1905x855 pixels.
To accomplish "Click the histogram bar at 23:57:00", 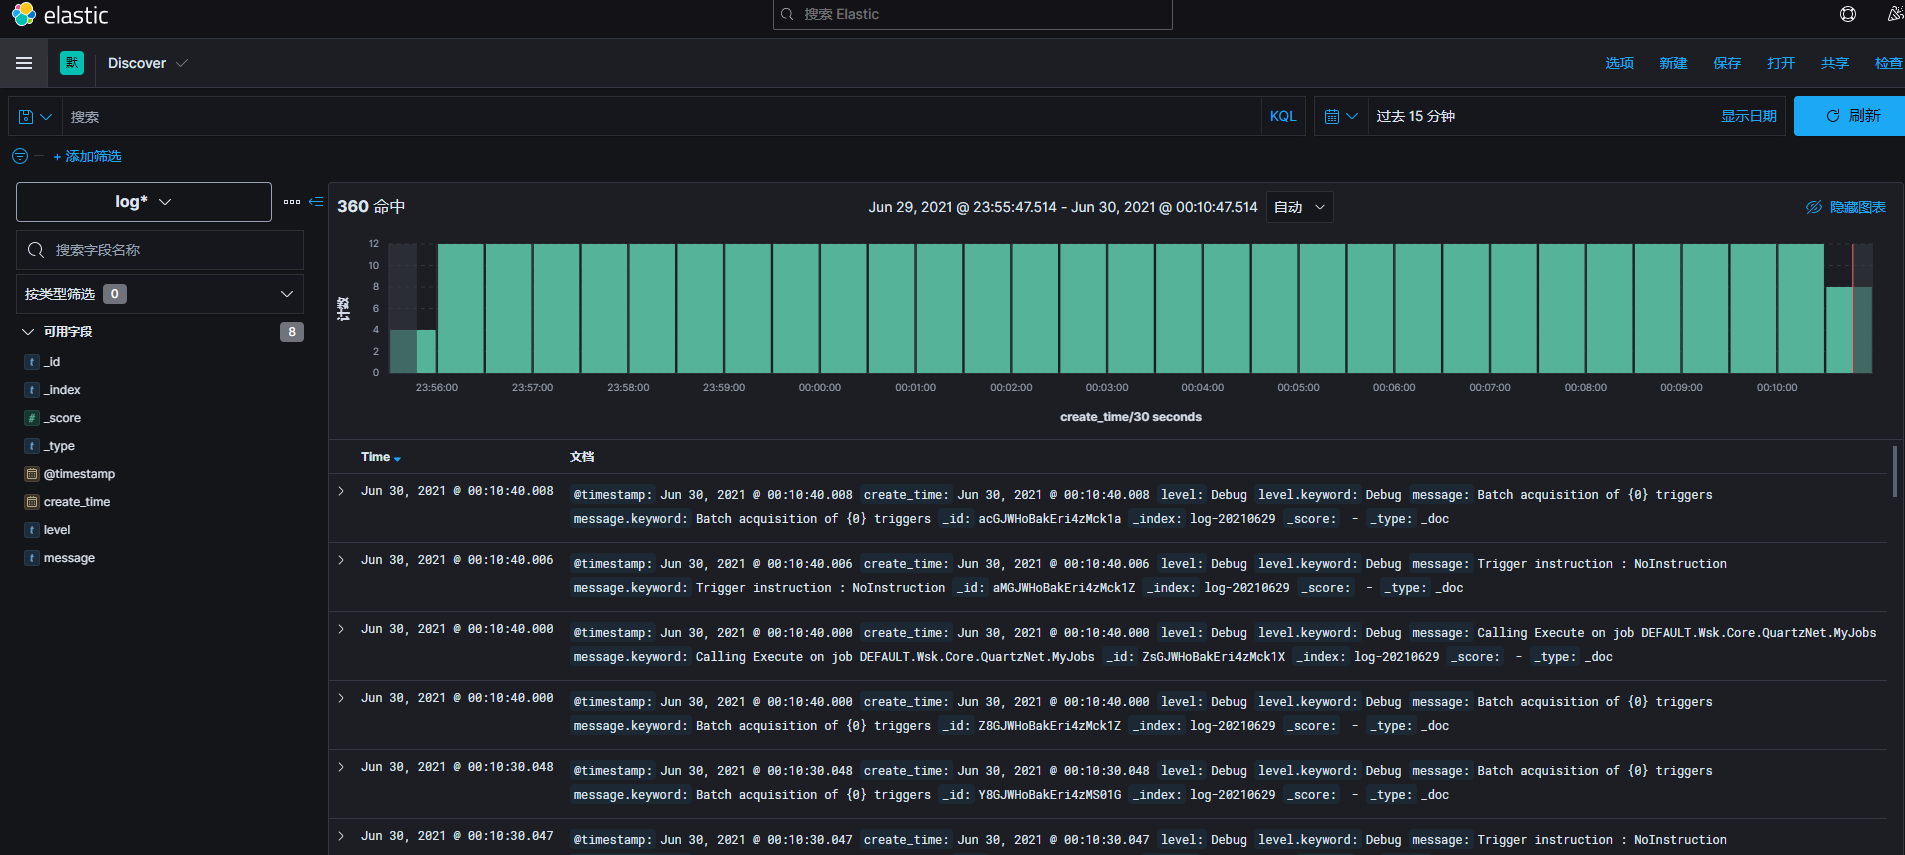I will point(556,308).
